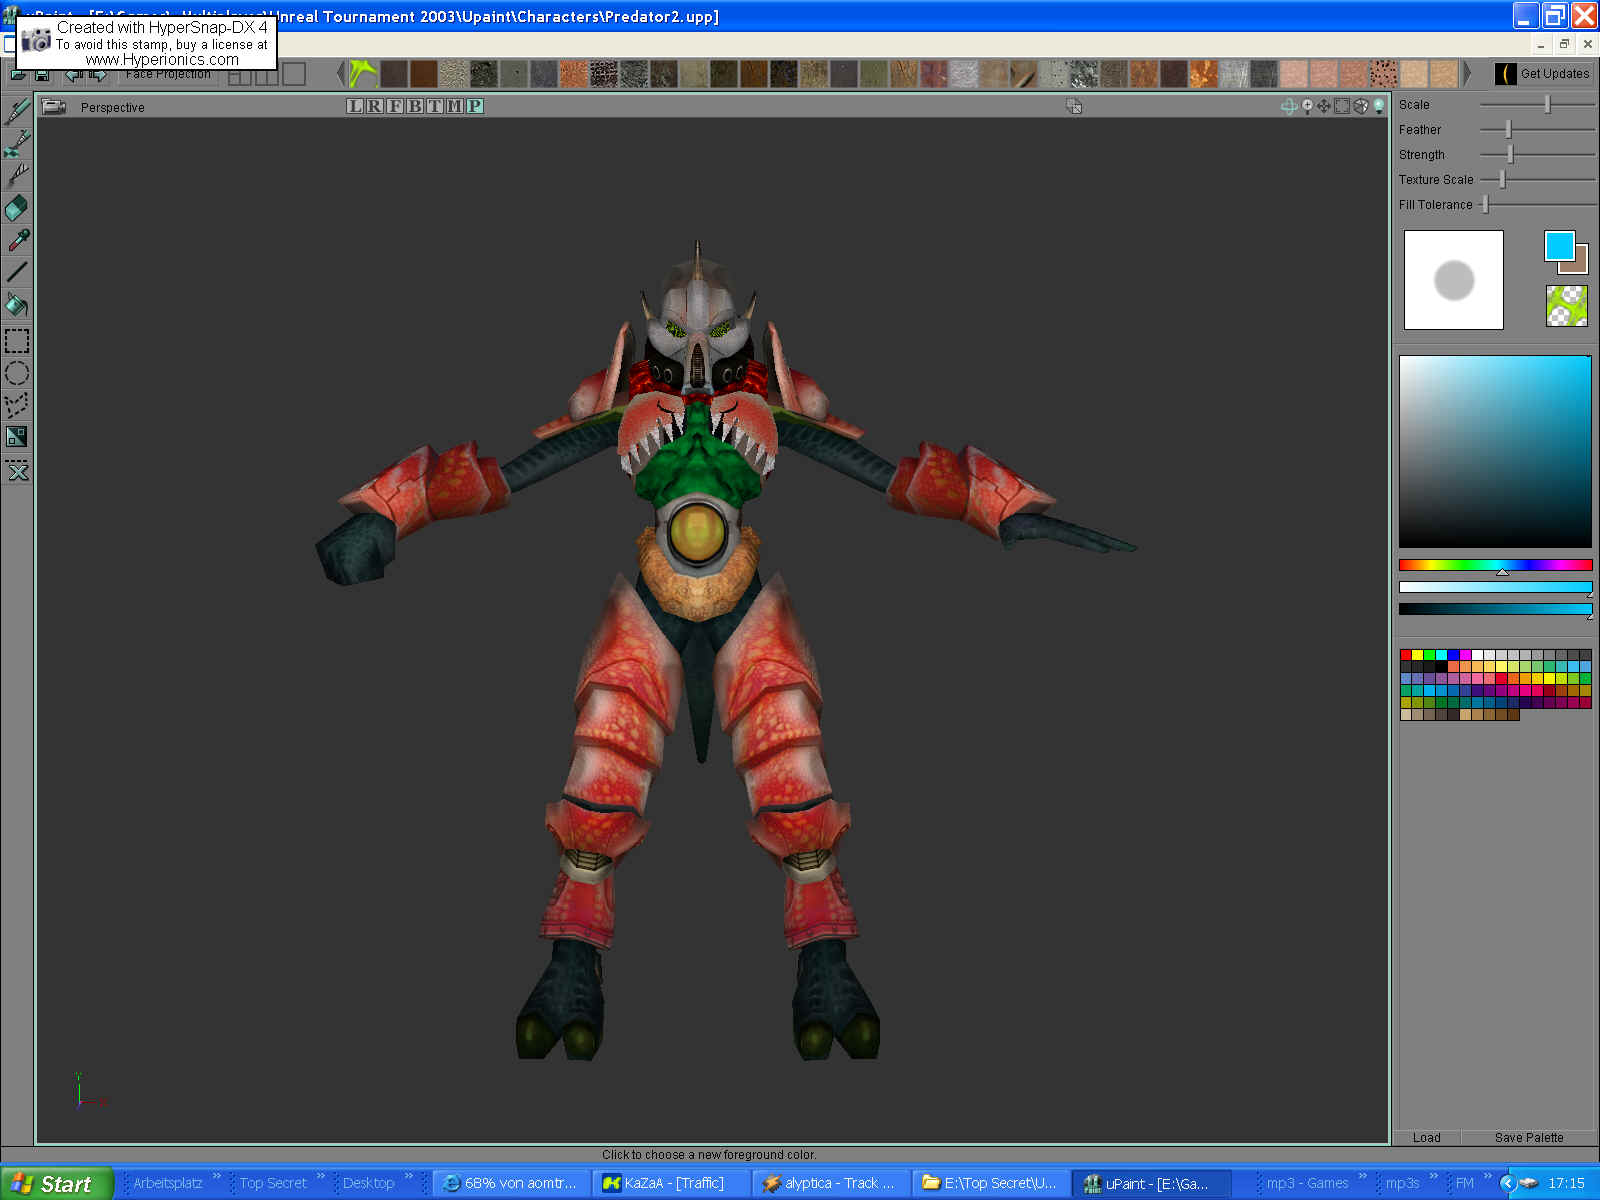This screenshot has width=1600, height=1200.
Task: Select the Airbrush tool
Action: point(18,145)
